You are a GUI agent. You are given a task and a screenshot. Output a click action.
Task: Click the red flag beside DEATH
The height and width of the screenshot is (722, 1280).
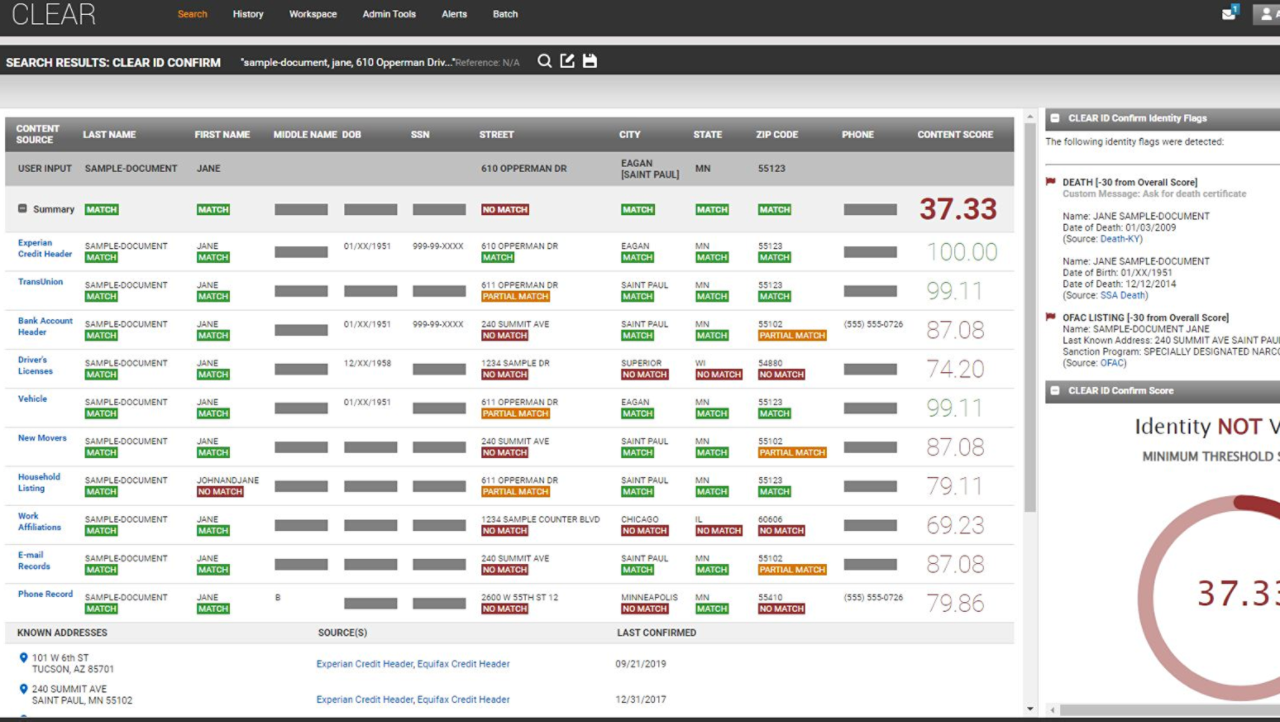pos(1051,182)
